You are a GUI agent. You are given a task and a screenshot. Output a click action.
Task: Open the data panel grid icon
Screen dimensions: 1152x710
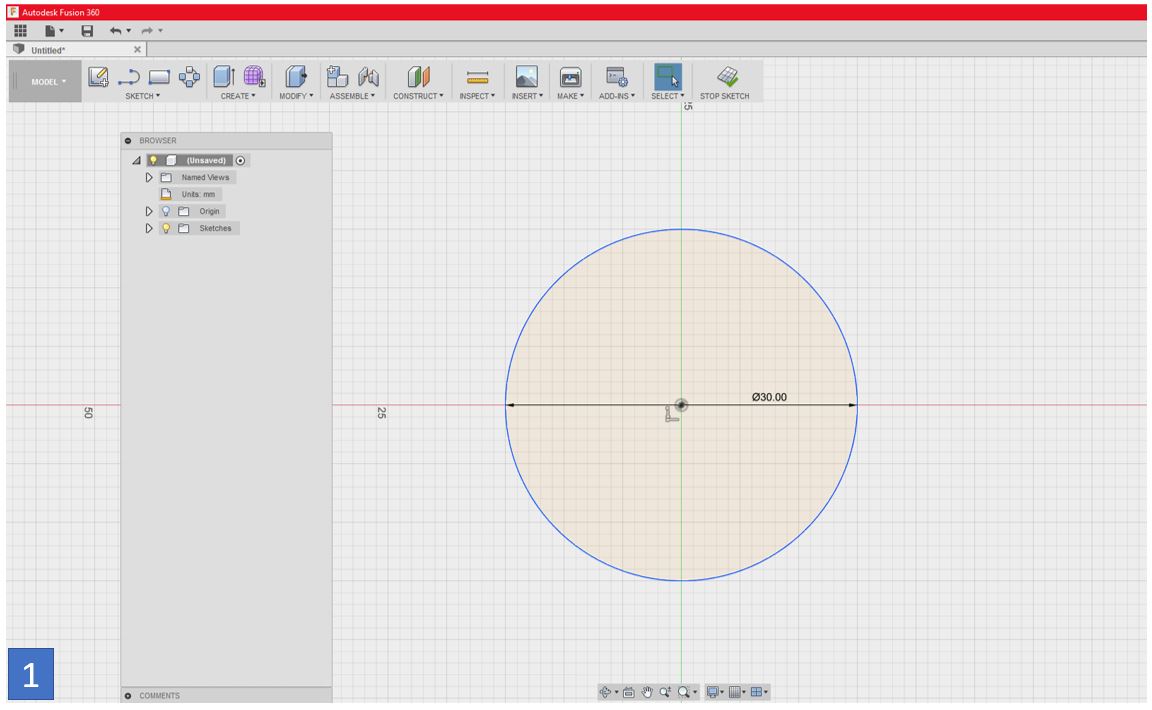tap(21, 30)
